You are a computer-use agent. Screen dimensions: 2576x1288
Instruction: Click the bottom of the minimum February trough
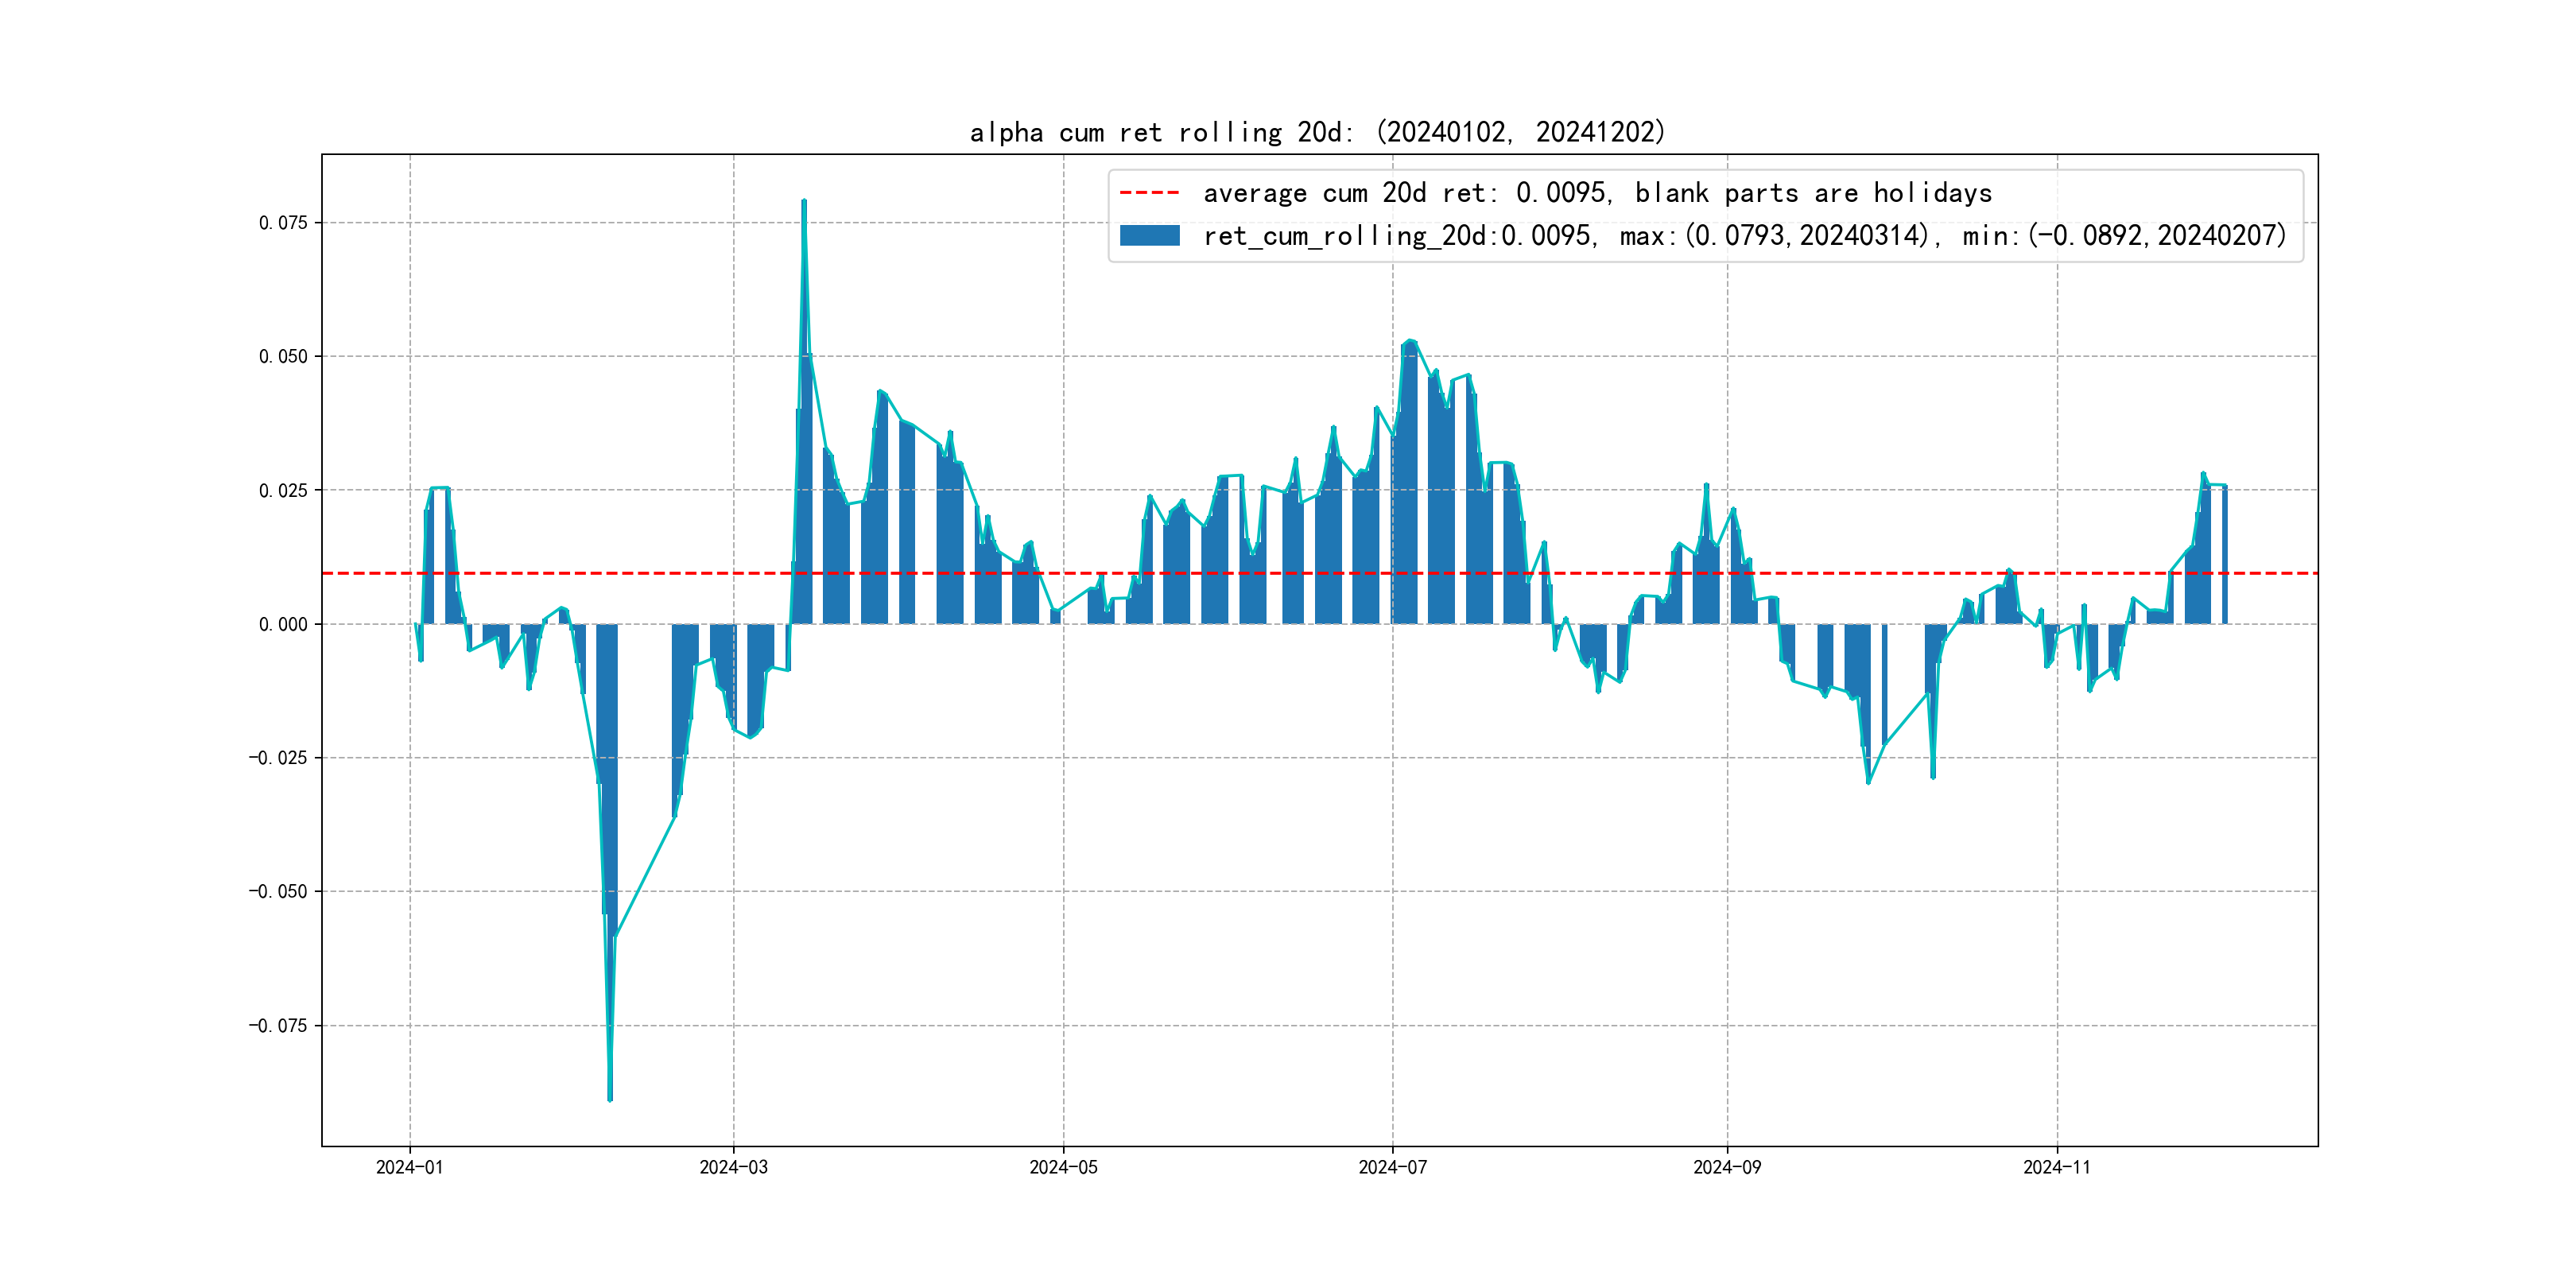pyautogui.click(x=610, y=1098)
